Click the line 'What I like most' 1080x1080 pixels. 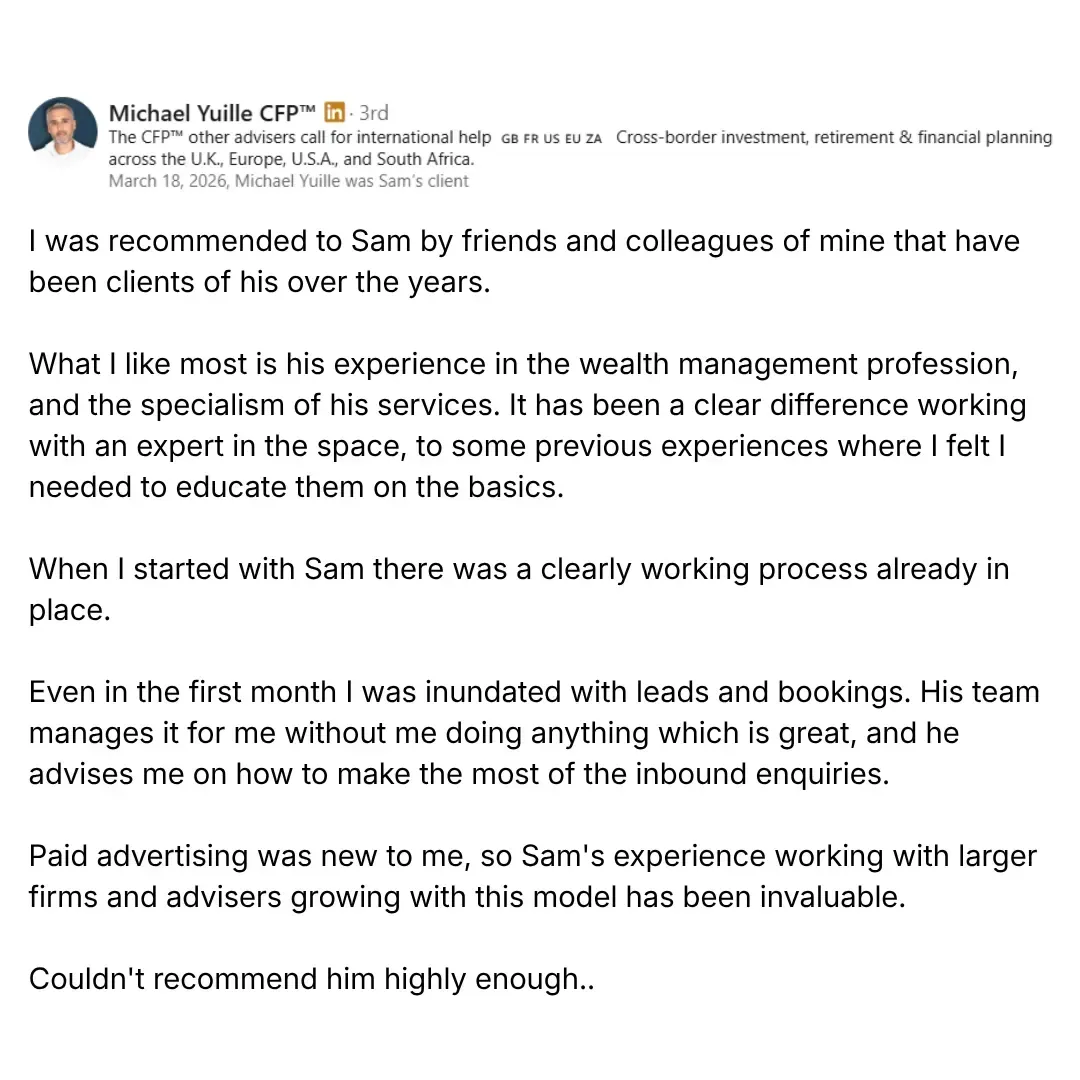pos(523,364)
